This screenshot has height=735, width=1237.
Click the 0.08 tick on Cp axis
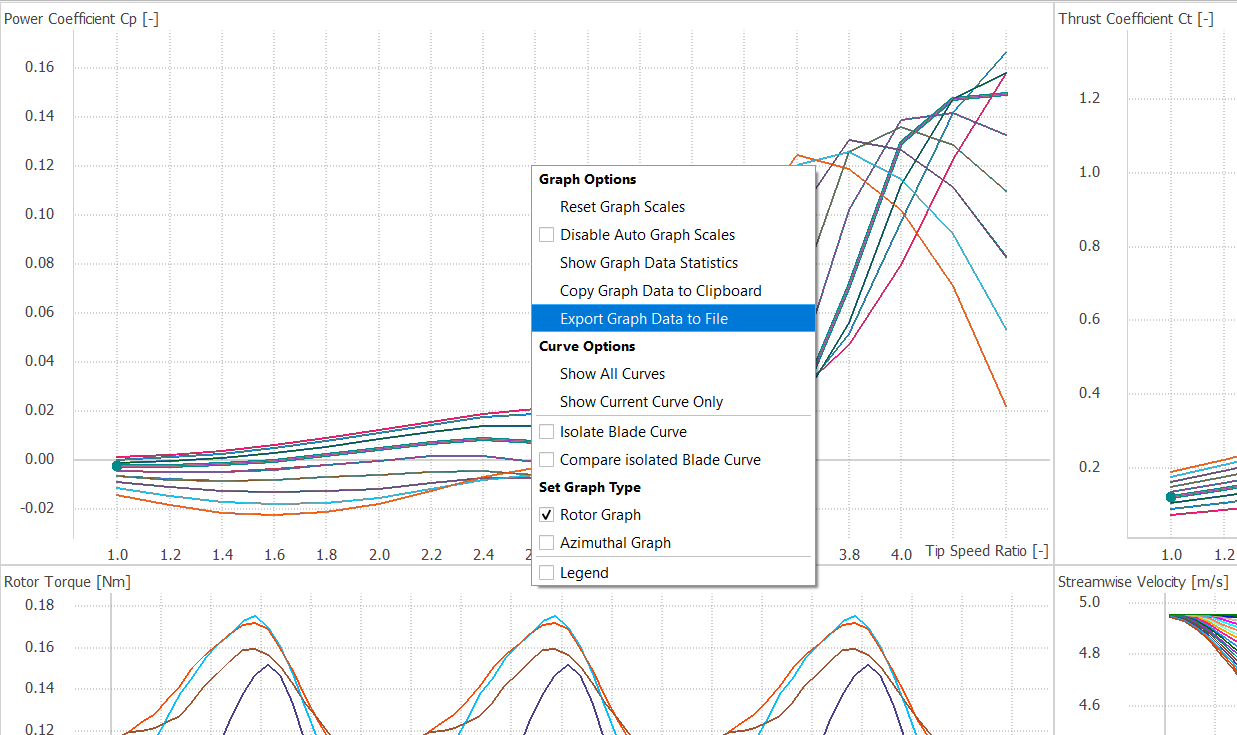click(x=39, y=264)
